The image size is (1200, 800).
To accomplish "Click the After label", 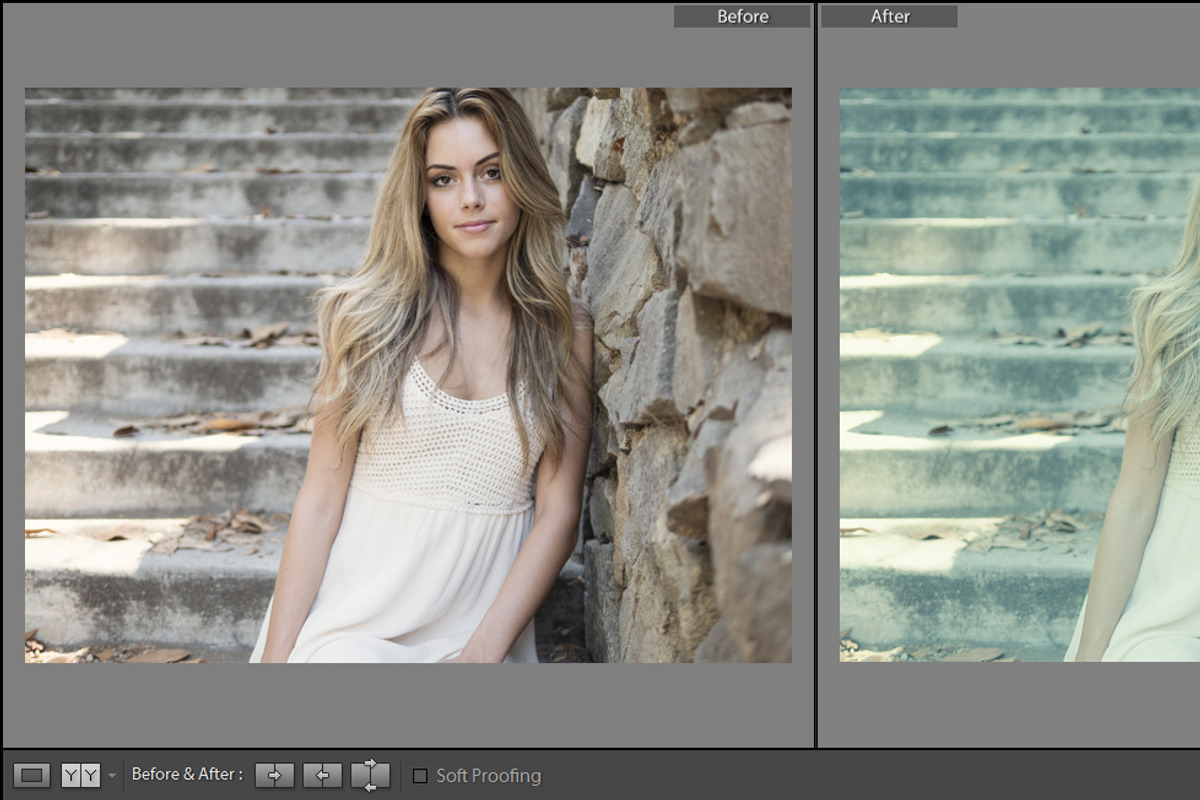I will tap(889, 16).
